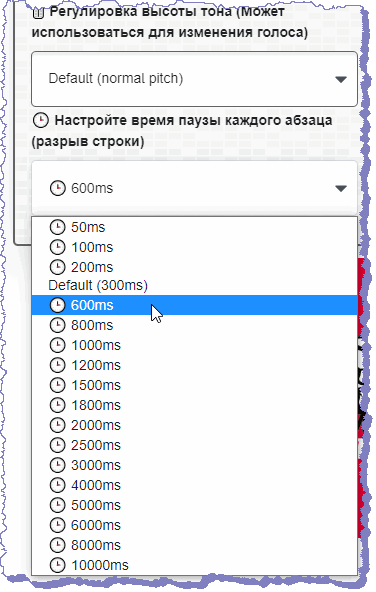Select the highlighted 600ms option
This screenshot has height=592, width=376.
tap(194, 305)
